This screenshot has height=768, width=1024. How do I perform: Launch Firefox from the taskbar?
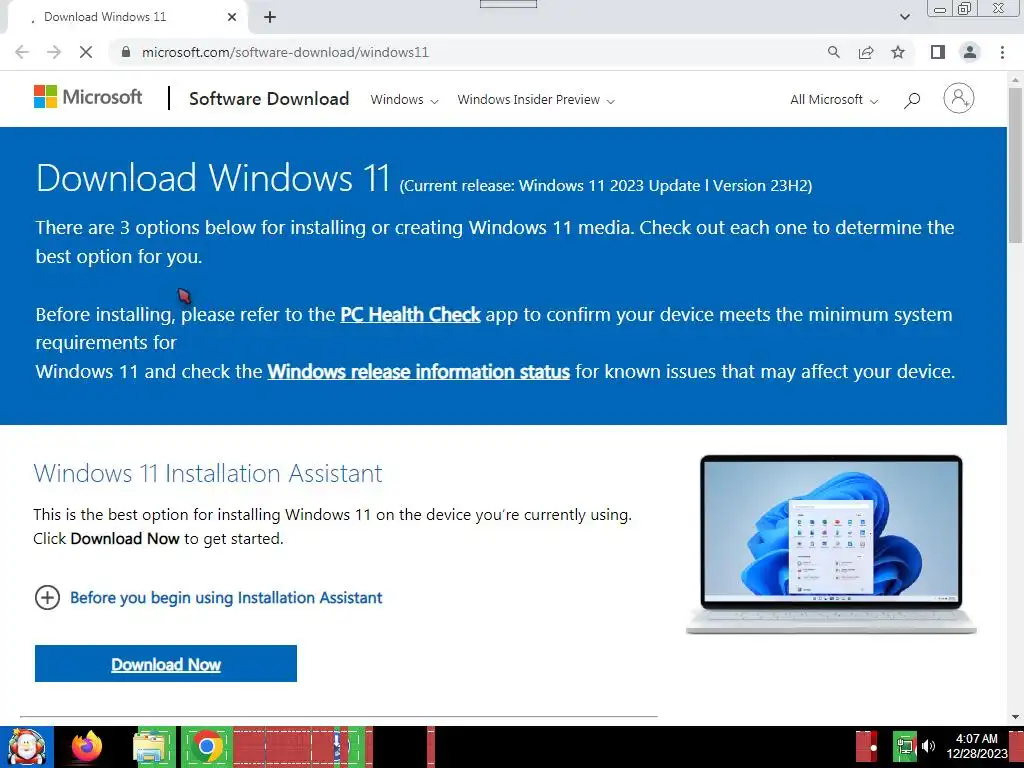pyautogui.click(x=86, y=747)
